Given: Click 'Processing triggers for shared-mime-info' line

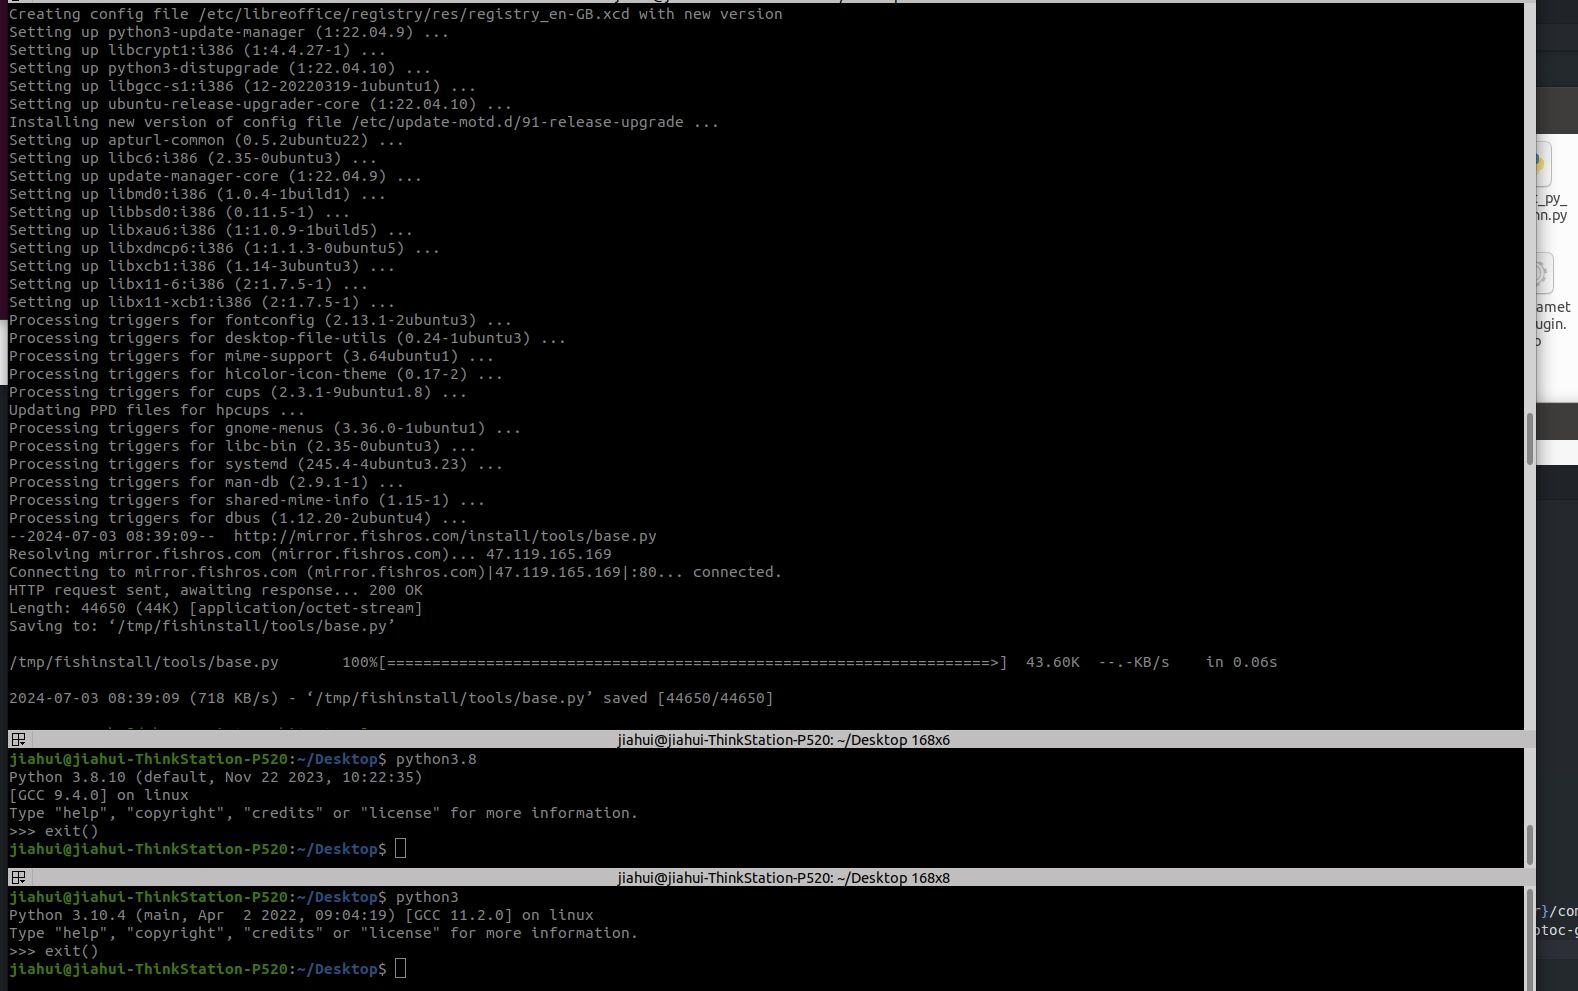Looking at the screenshot, I should coord(247,500).
